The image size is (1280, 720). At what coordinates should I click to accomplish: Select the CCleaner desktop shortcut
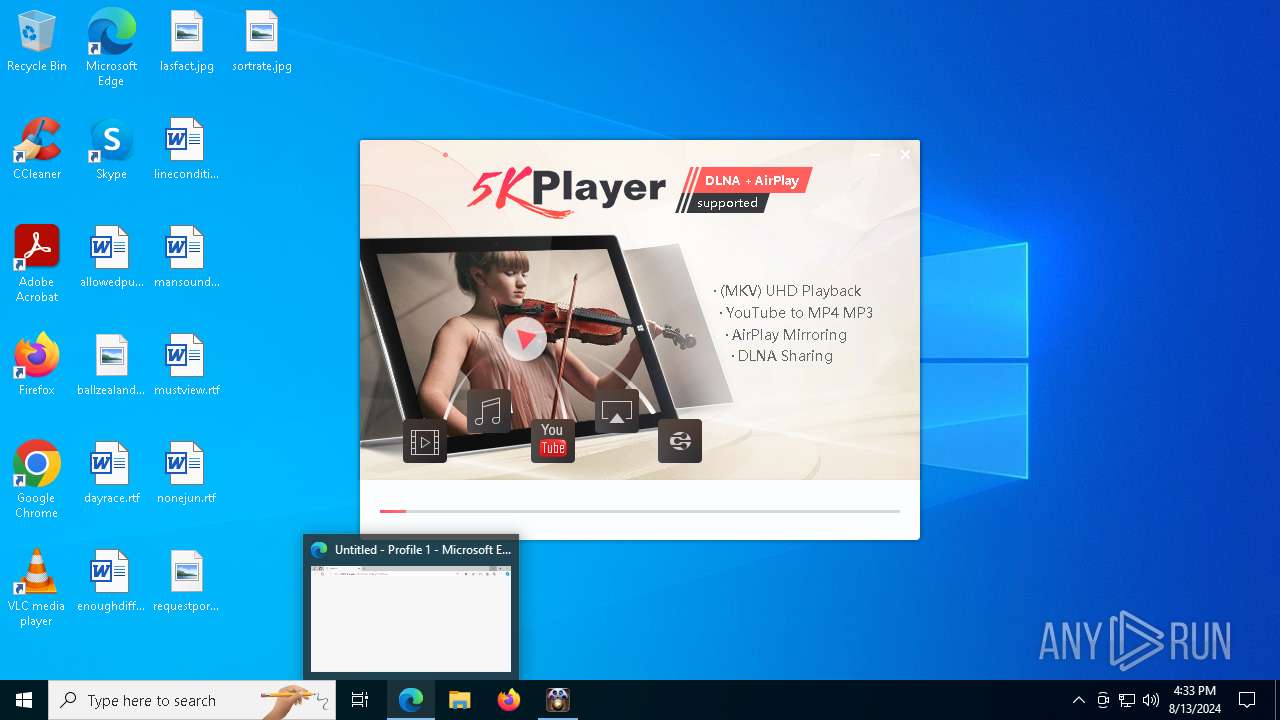pos(37,150)
